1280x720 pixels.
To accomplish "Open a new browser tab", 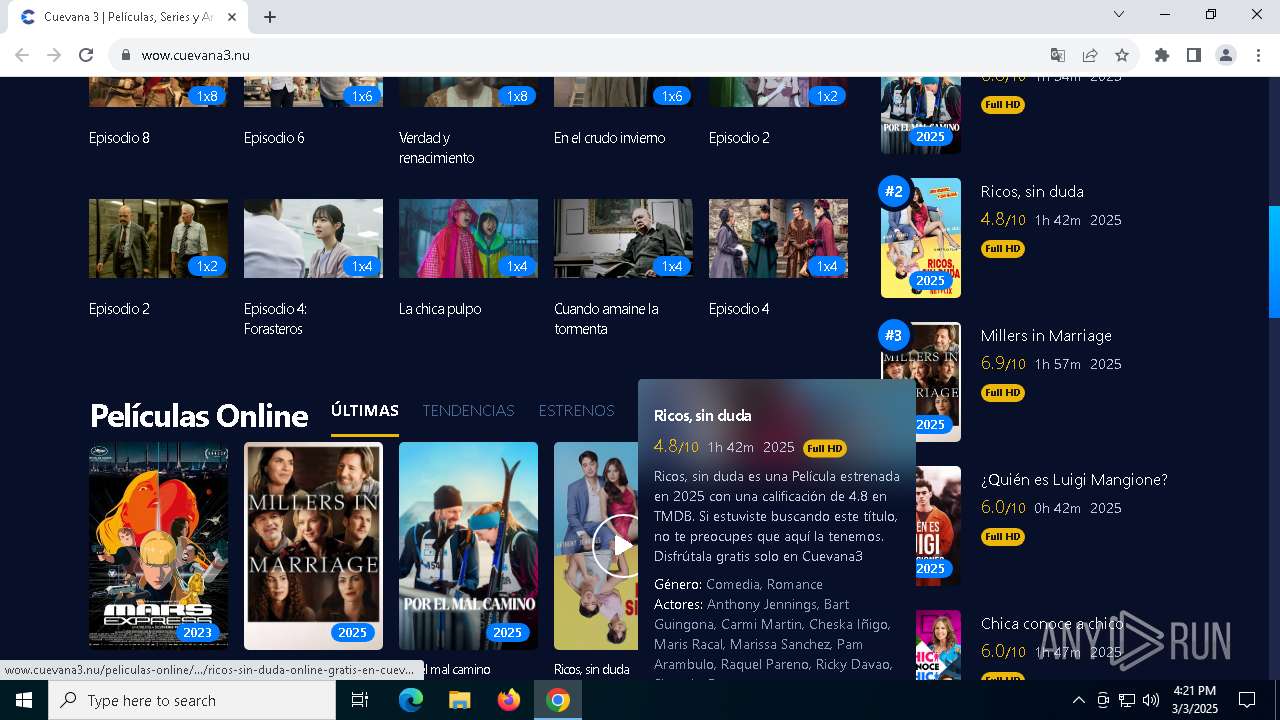I will tap(270, 17).
